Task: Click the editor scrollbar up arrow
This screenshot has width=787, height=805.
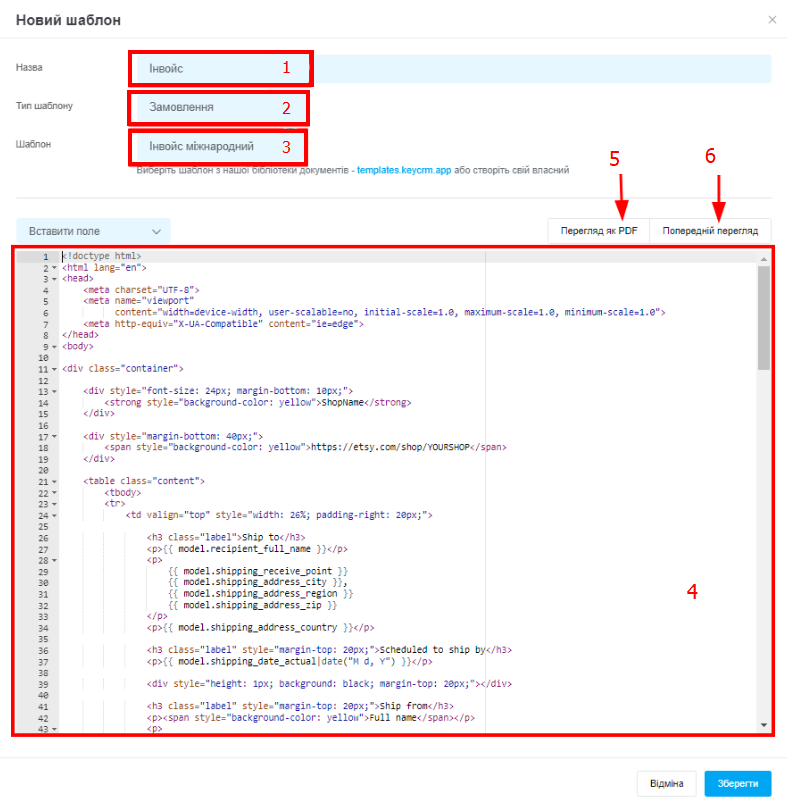Action: (x=764, y=259)
